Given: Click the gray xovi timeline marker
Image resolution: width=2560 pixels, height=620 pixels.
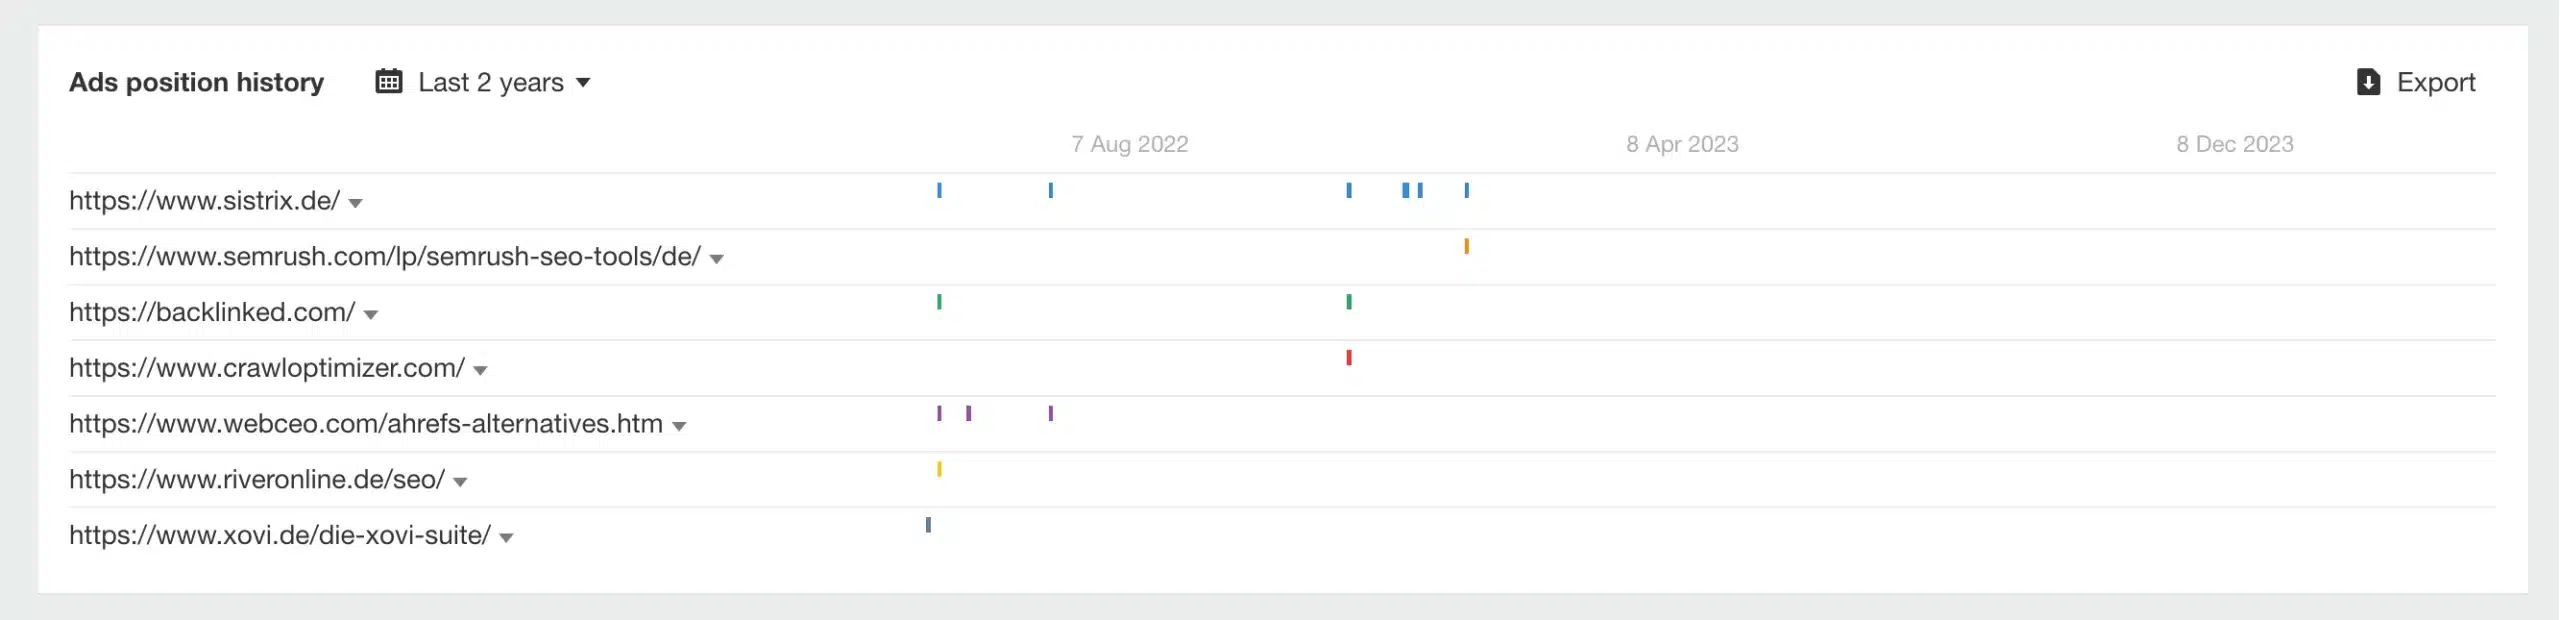Looking at the screenshot, I should click(x=928, y=525).
